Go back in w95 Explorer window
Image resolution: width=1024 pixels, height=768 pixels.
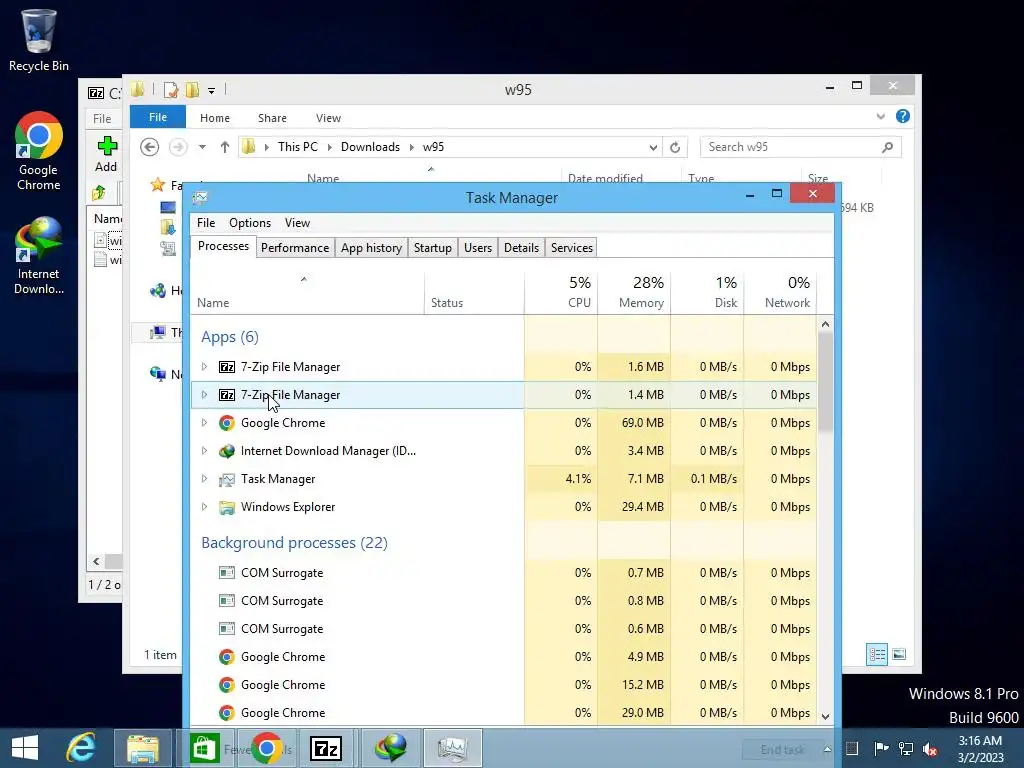pos(150,147)
